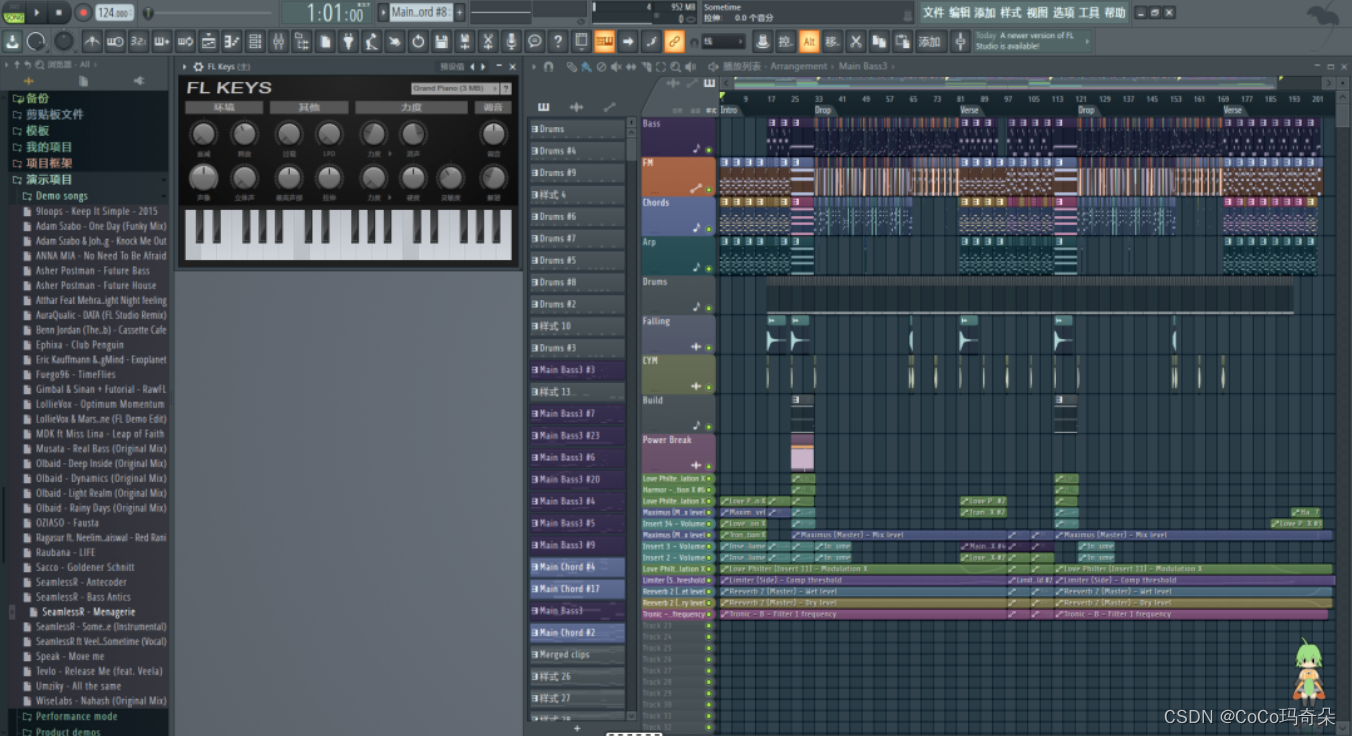1352x736 pixels.
Task: Click the copy icon in top toolbar
Action: (879, 42)
